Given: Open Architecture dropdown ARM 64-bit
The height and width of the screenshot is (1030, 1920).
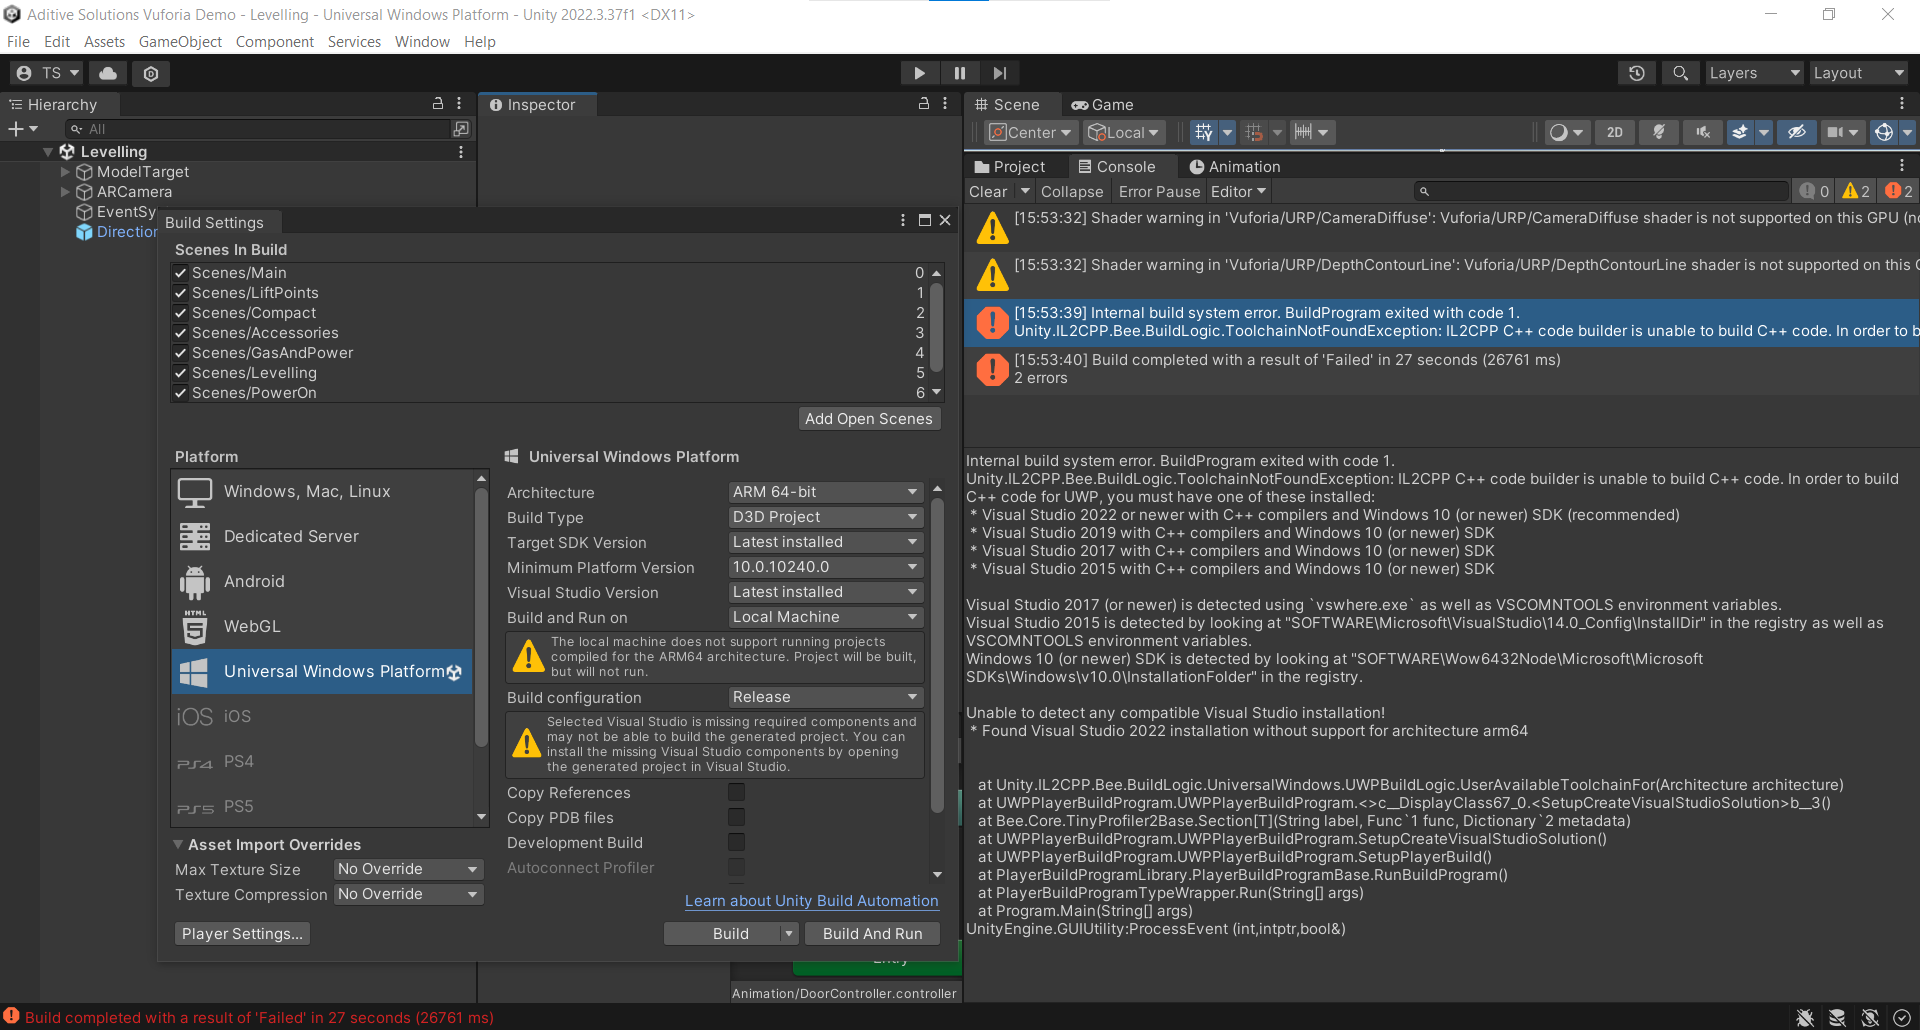Looking at the screenshot, I should tap(826, 492).
